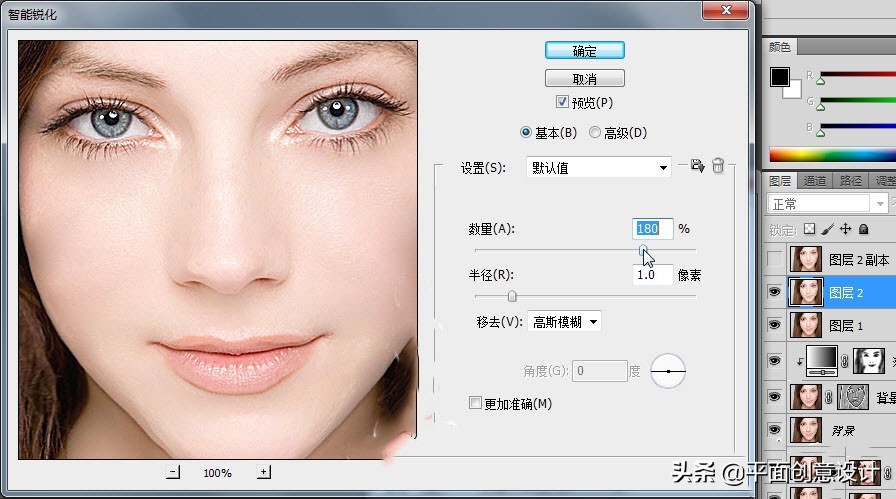The image size is (896, 499).
Task: Show the 图层 2 副本 layer visibility
Action: pos(774,260)
